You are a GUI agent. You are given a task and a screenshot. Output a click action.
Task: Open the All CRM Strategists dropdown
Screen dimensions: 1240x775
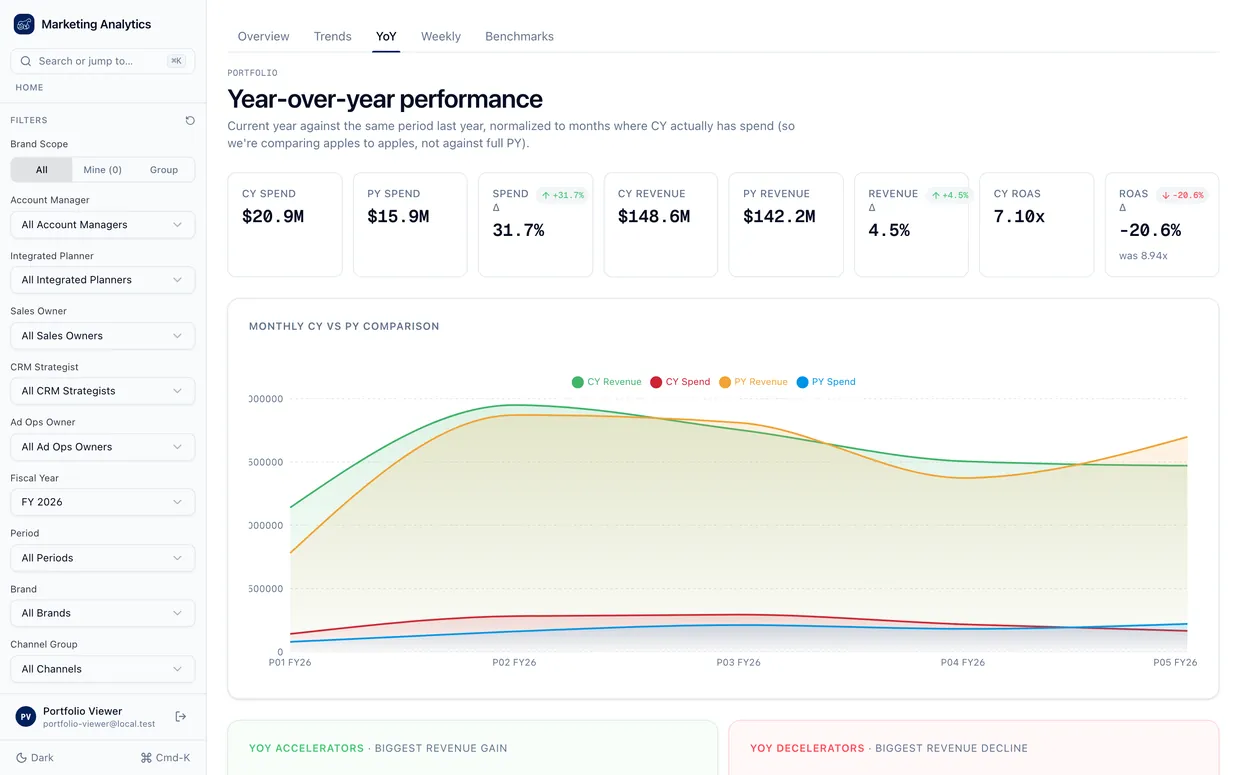point(103,391)
